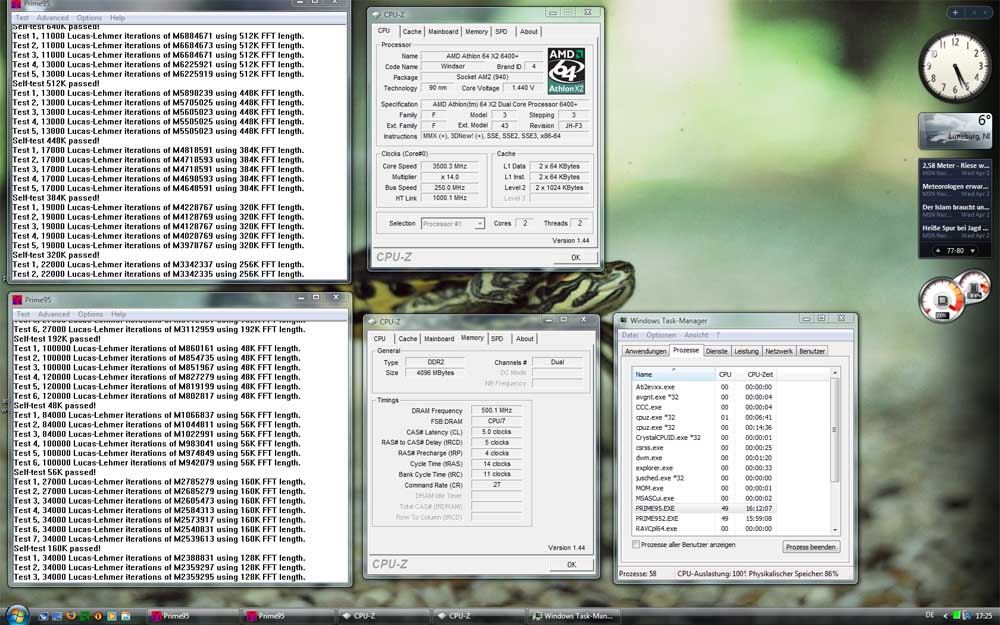The width and height of the screenshot is (1000, 625).
Task: Click the analog clock gadget
Action: pos(955,66)
